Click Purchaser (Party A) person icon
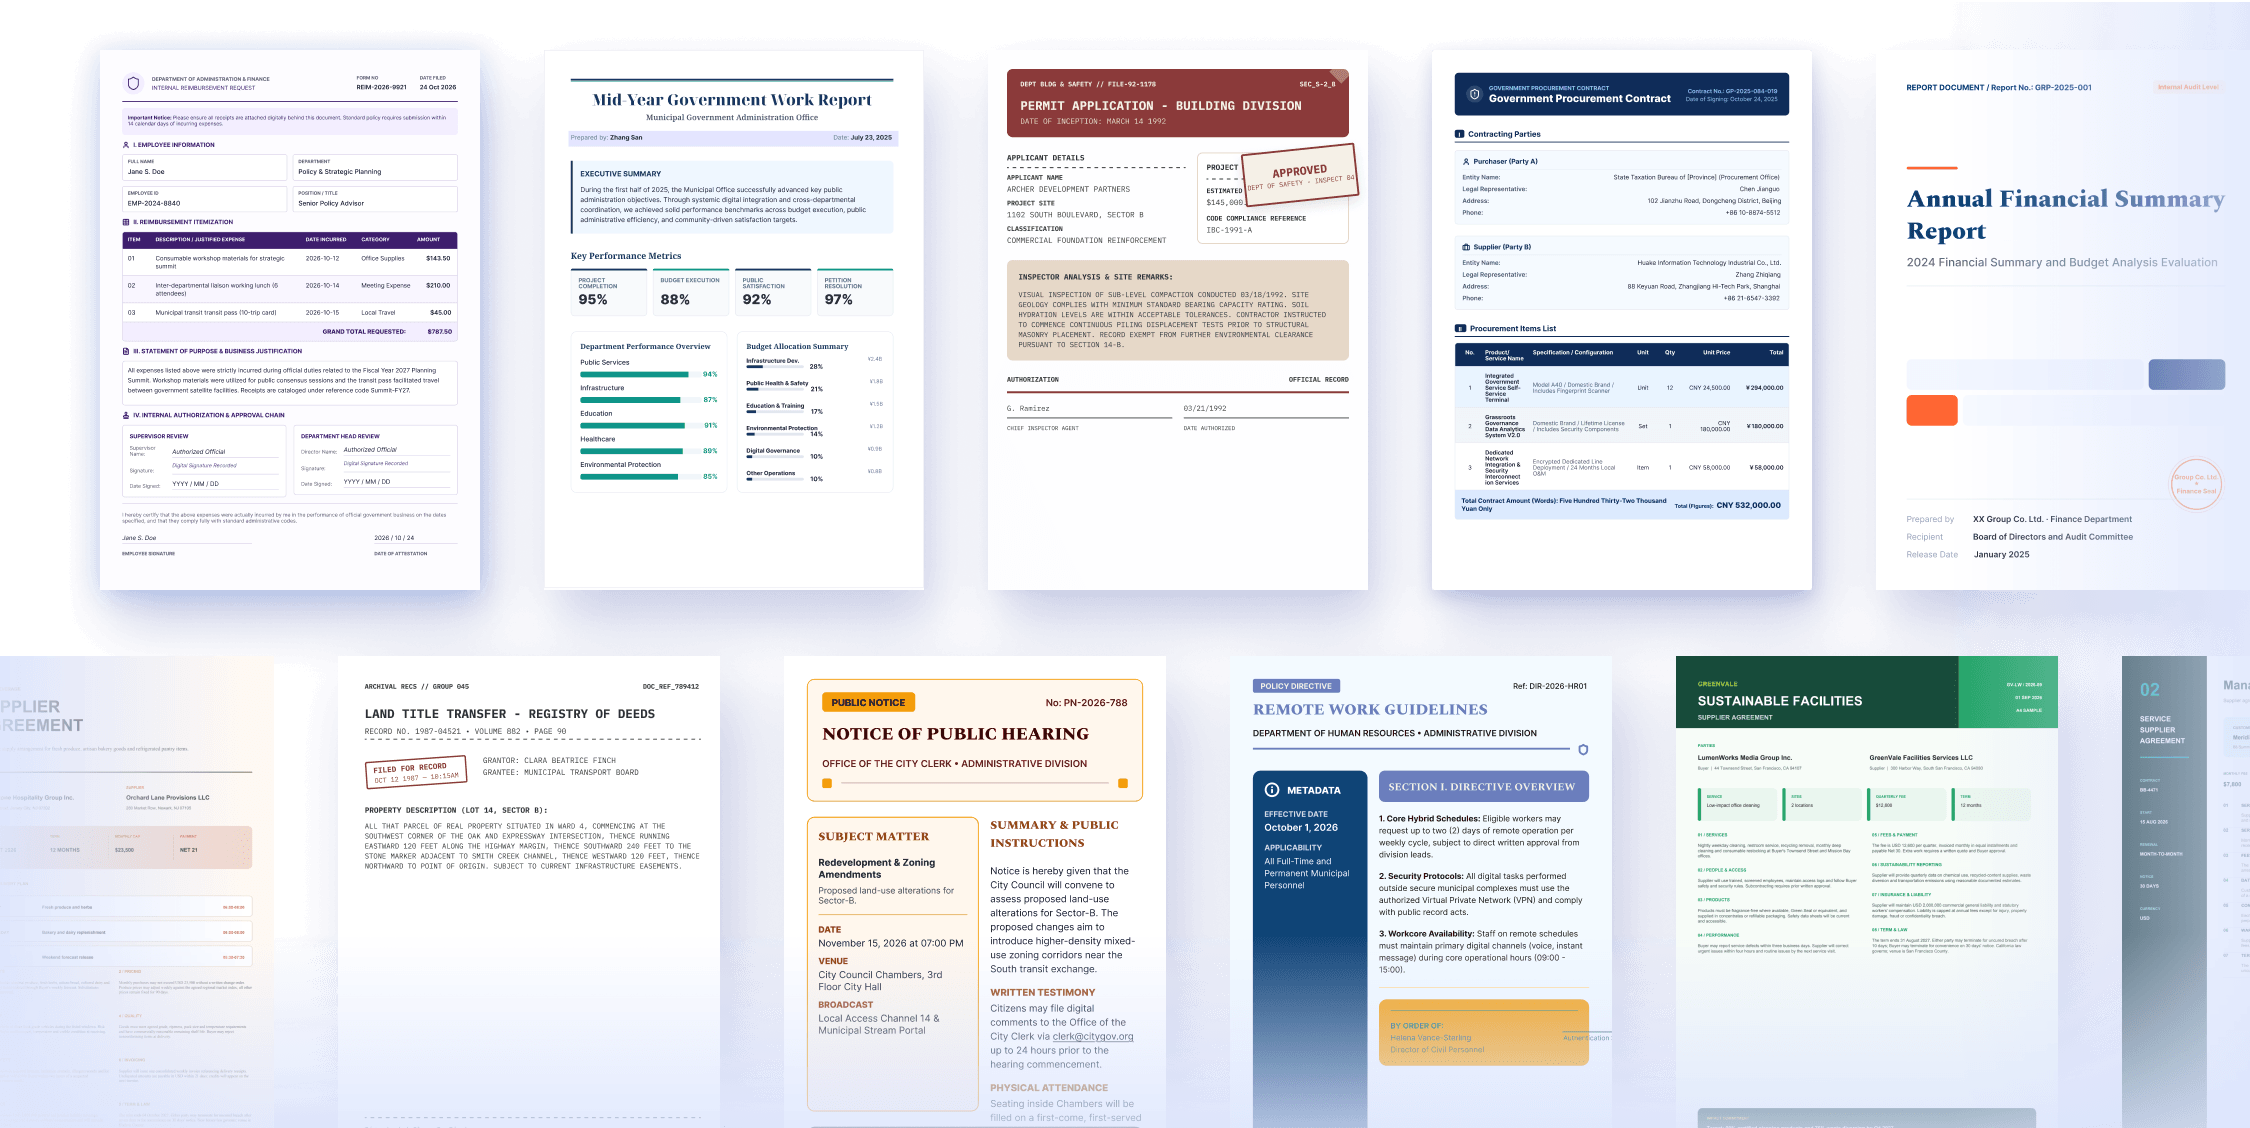This screenshot has width=2250, height=1128. point(1466,161)
